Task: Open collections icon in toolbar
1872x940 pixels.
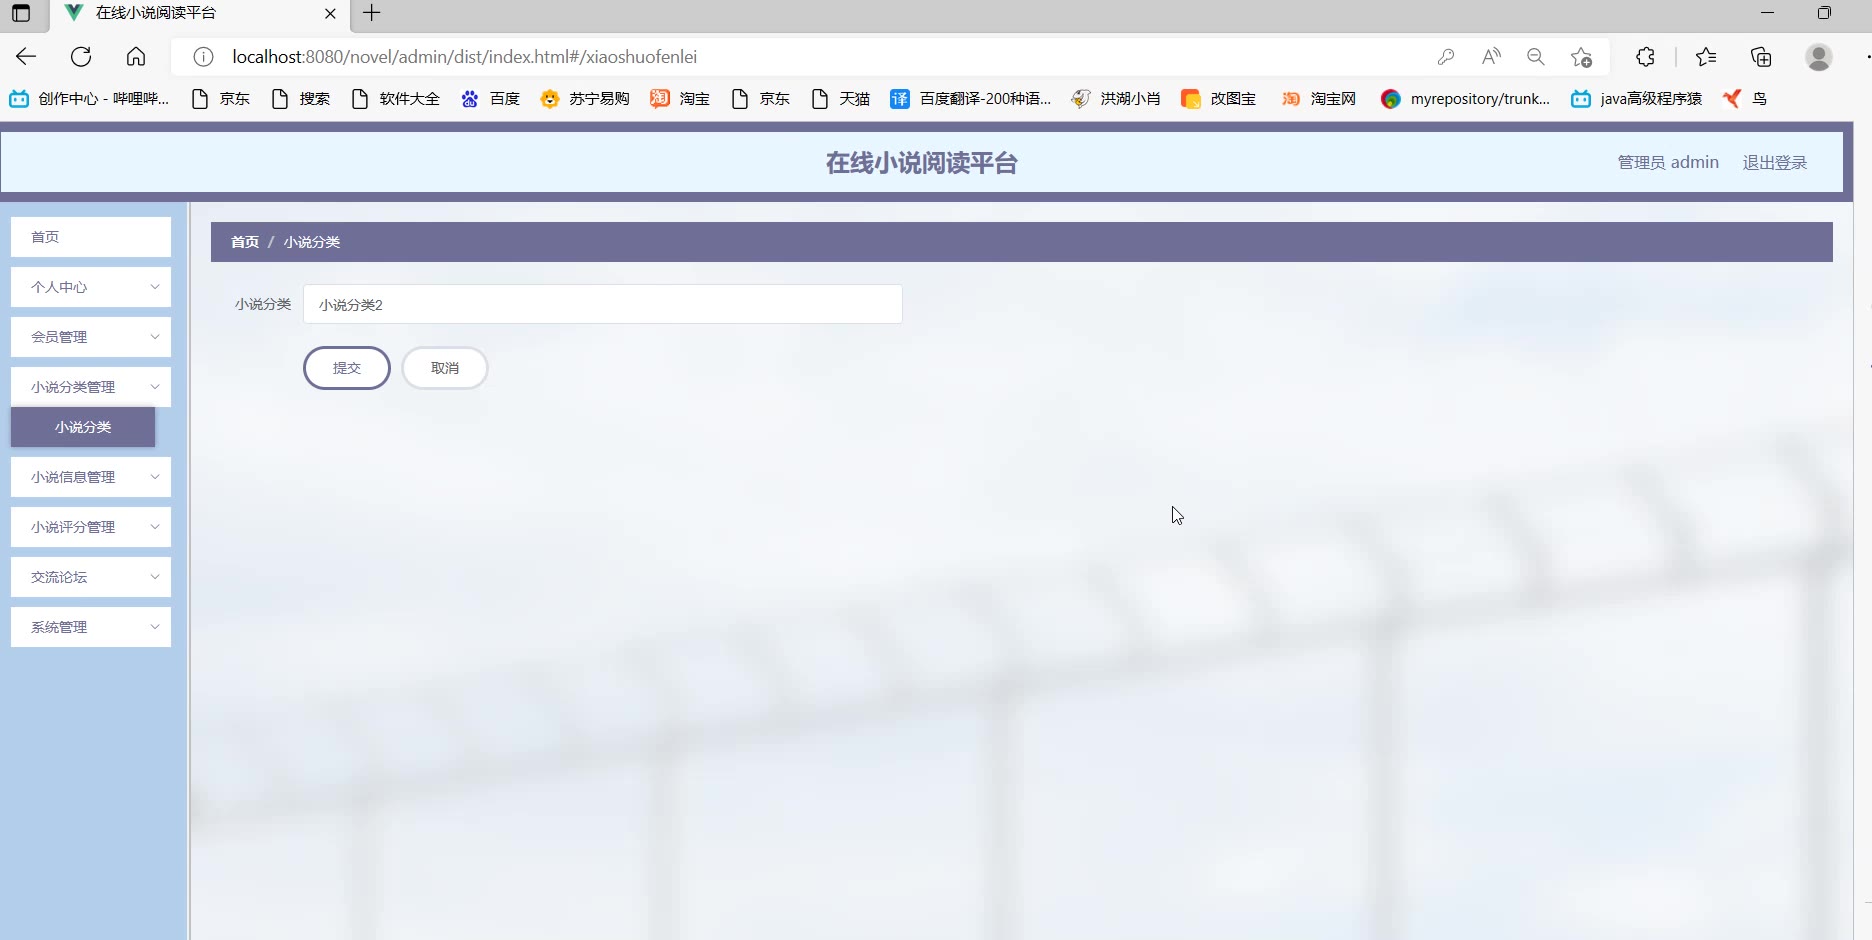Action: (x=1761, y=57)
